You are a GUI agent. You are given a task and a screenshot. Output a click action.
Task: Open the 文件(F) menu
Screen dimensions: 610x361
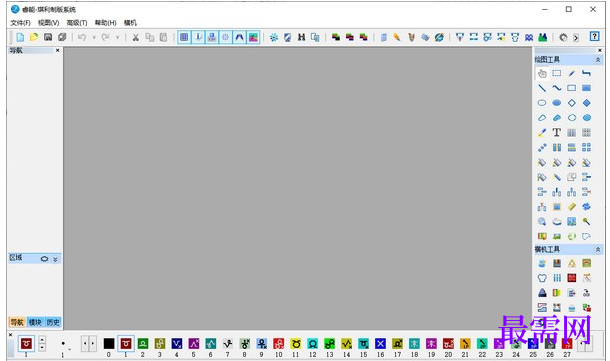point(21,23)
